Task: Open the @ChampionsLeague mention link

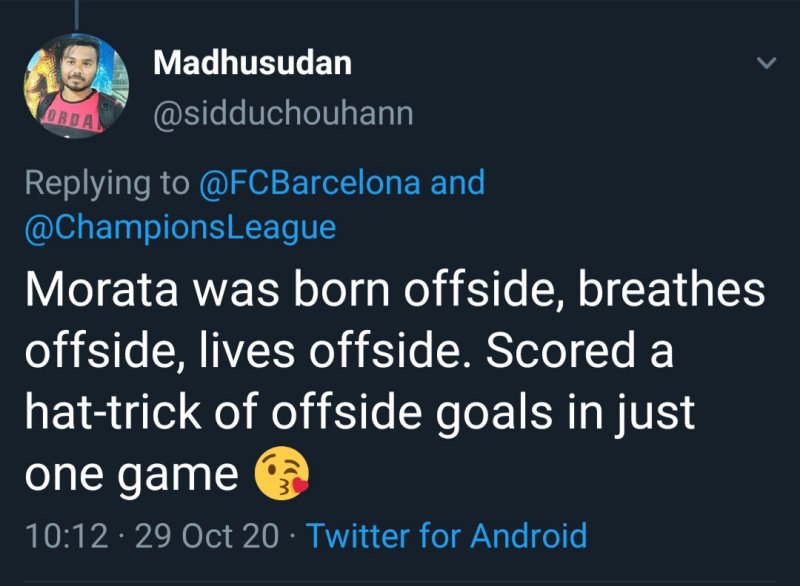Action: click(179, 227)
